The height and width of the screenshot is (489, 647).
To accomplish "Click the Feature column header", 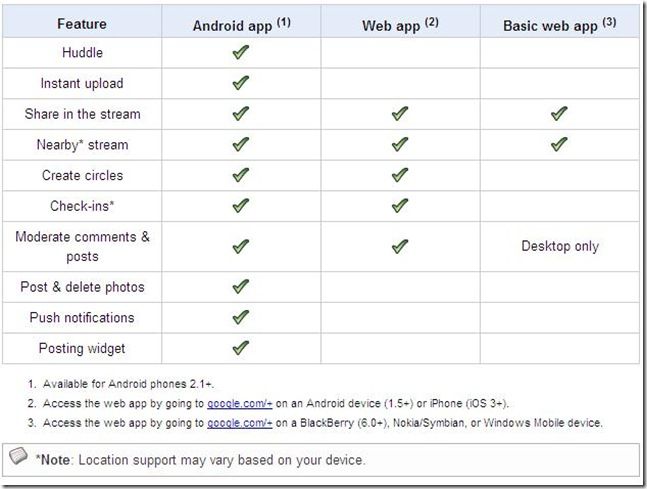I will [x=82, y=24].
